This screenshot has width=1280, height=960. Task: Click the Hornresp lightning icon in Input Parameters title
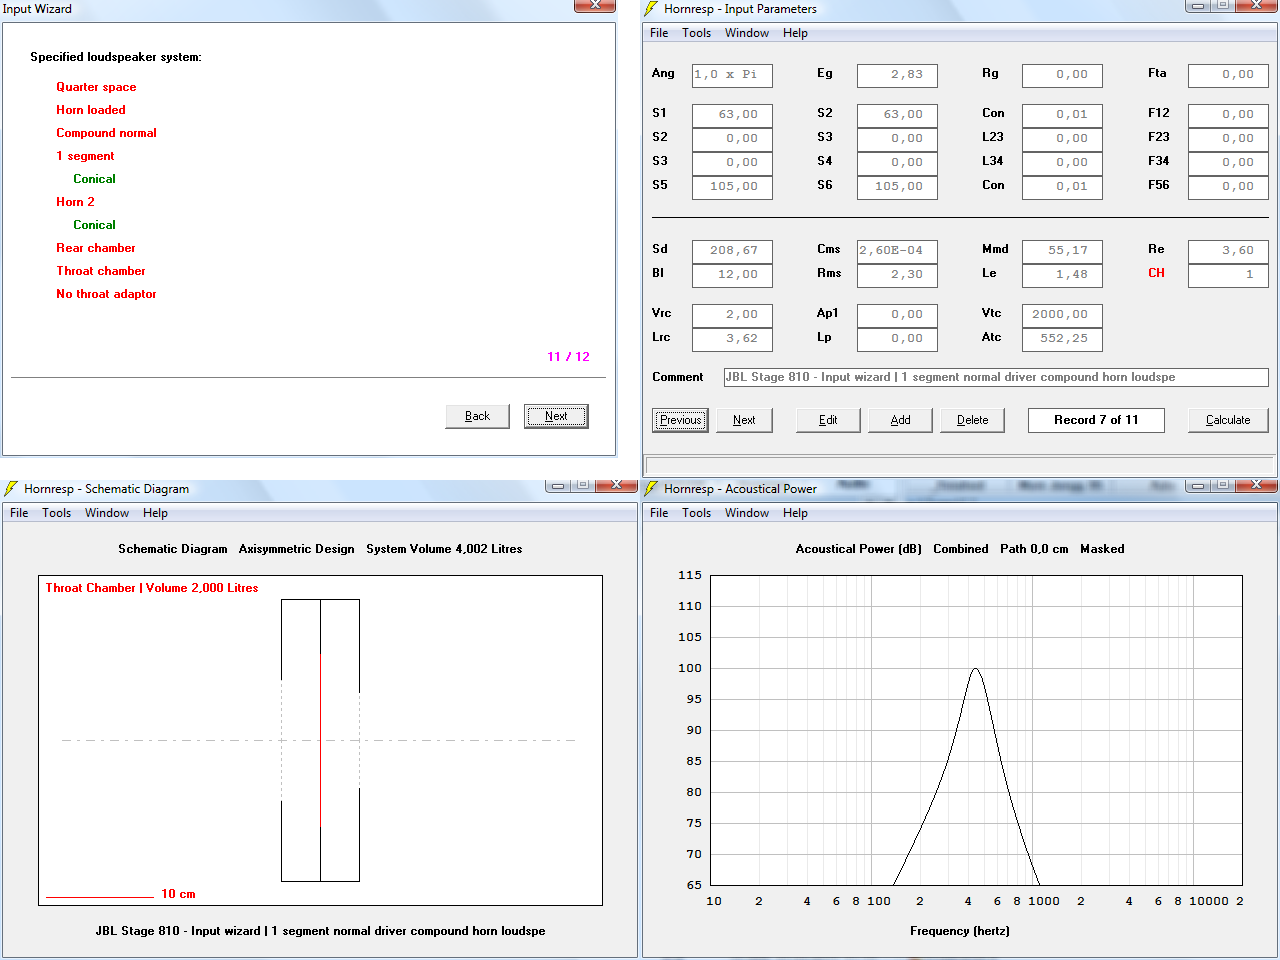click(x=651, y=9)
